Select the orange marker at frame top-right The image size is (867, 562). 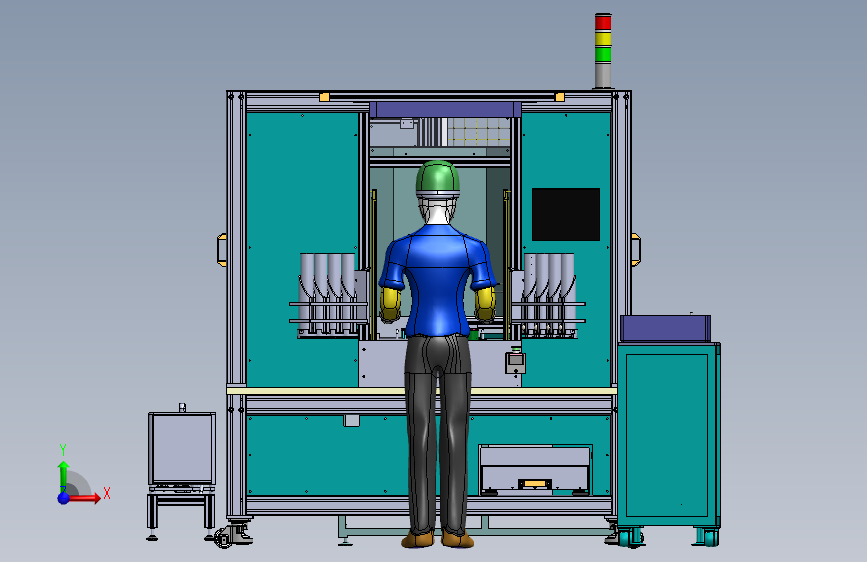(x=560, y=97)
